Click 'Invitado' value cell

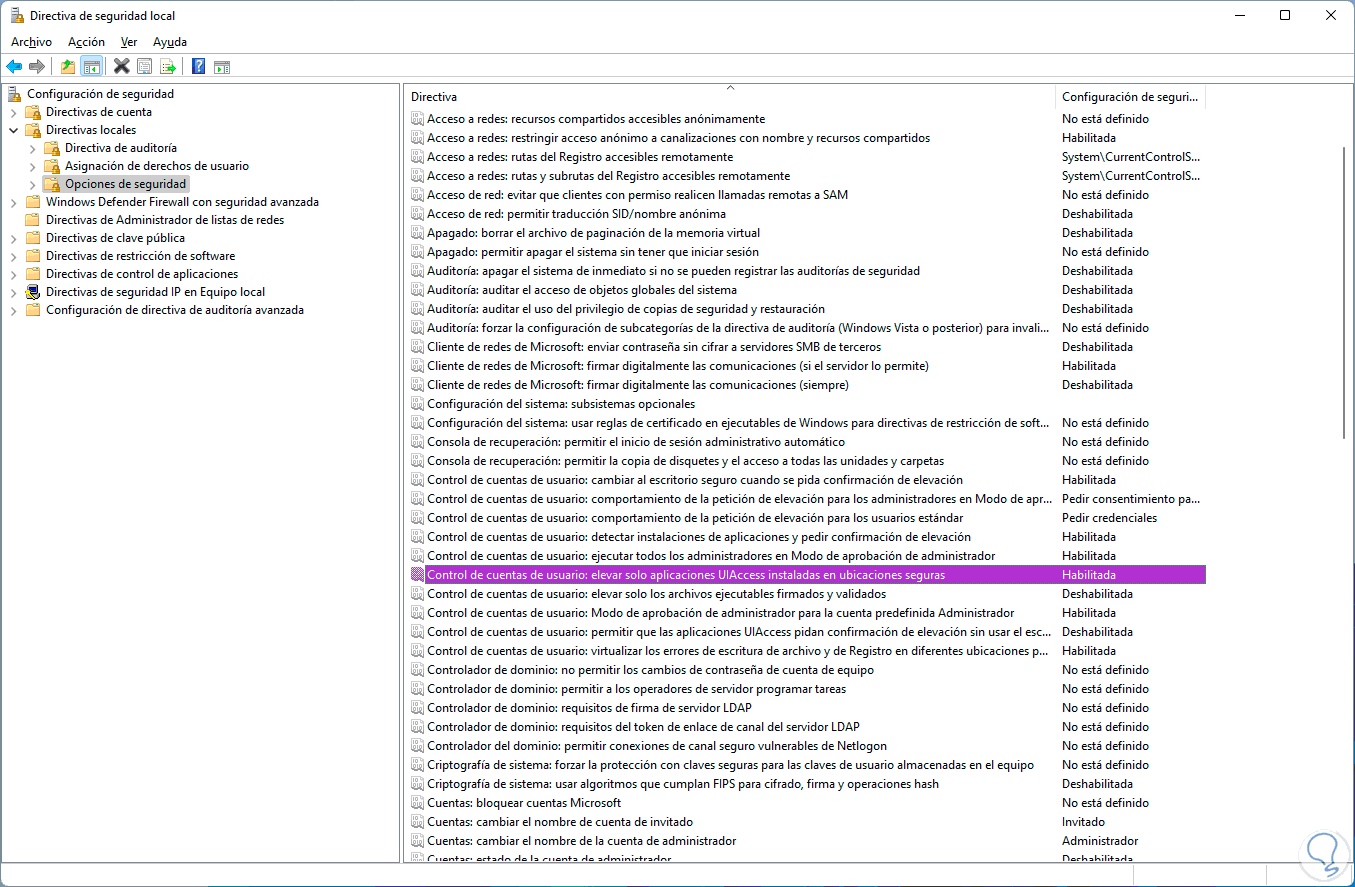1083,822
